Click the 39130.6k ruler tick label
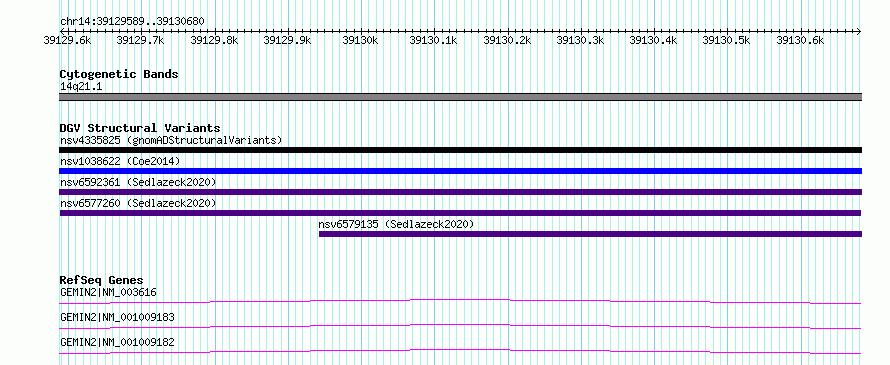 pos(800,40)
